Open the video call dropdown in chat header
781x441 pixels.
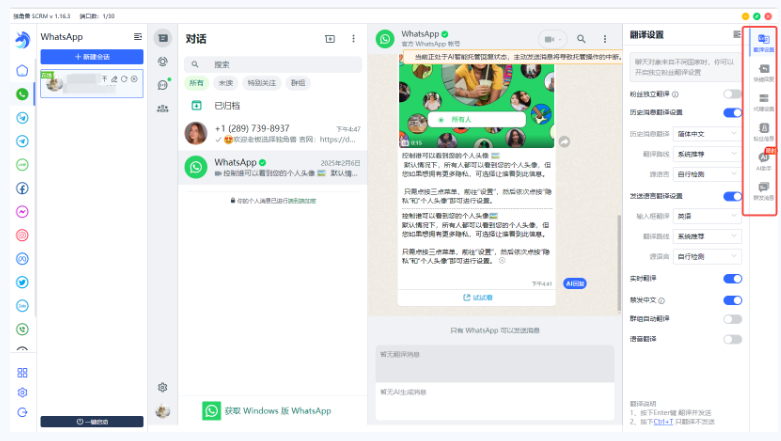click(x=552, y=39)
